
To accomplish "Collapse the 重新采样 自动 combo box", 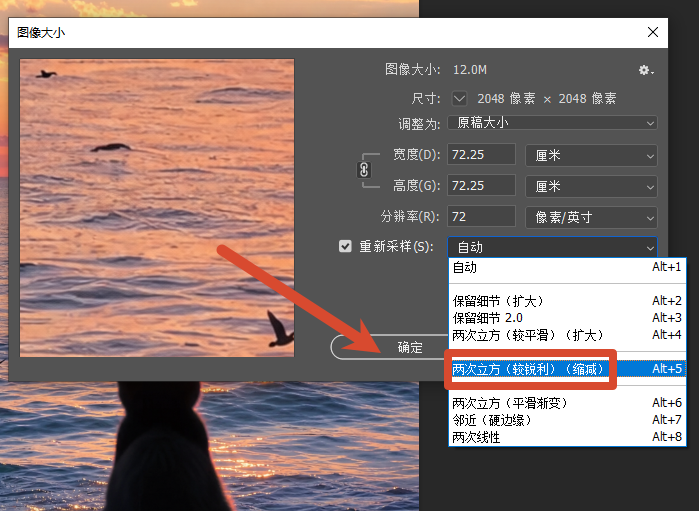I will 552,247.
